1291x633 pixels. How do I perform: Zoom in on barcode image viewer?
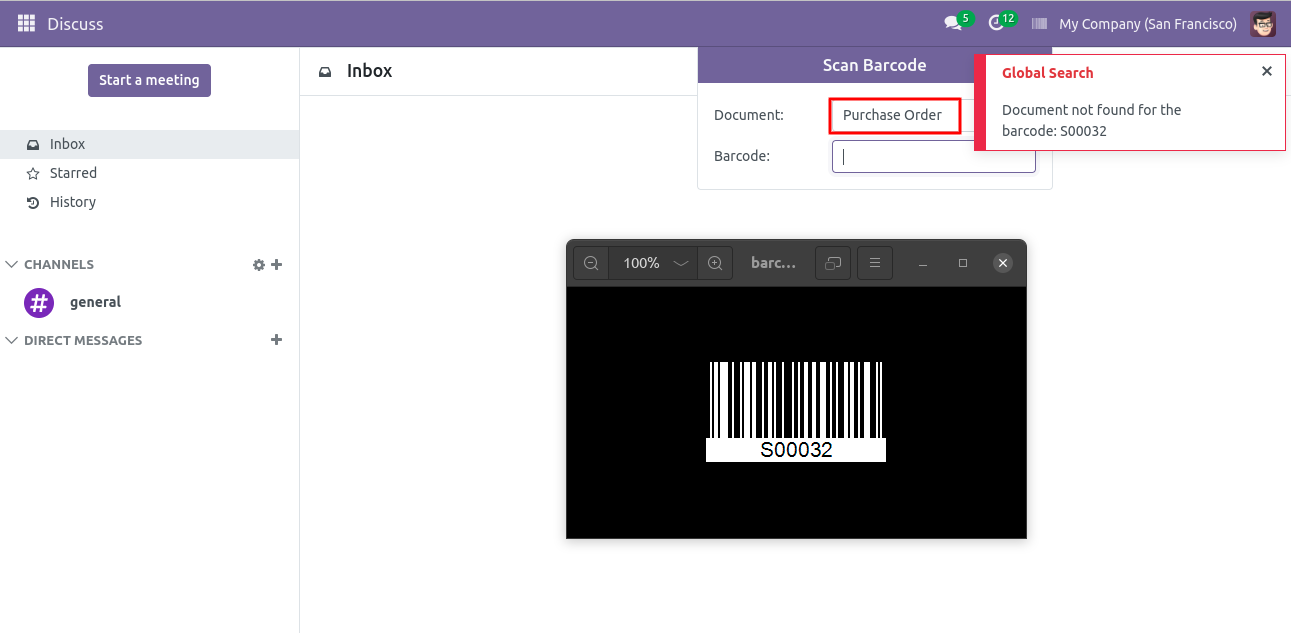715,263
